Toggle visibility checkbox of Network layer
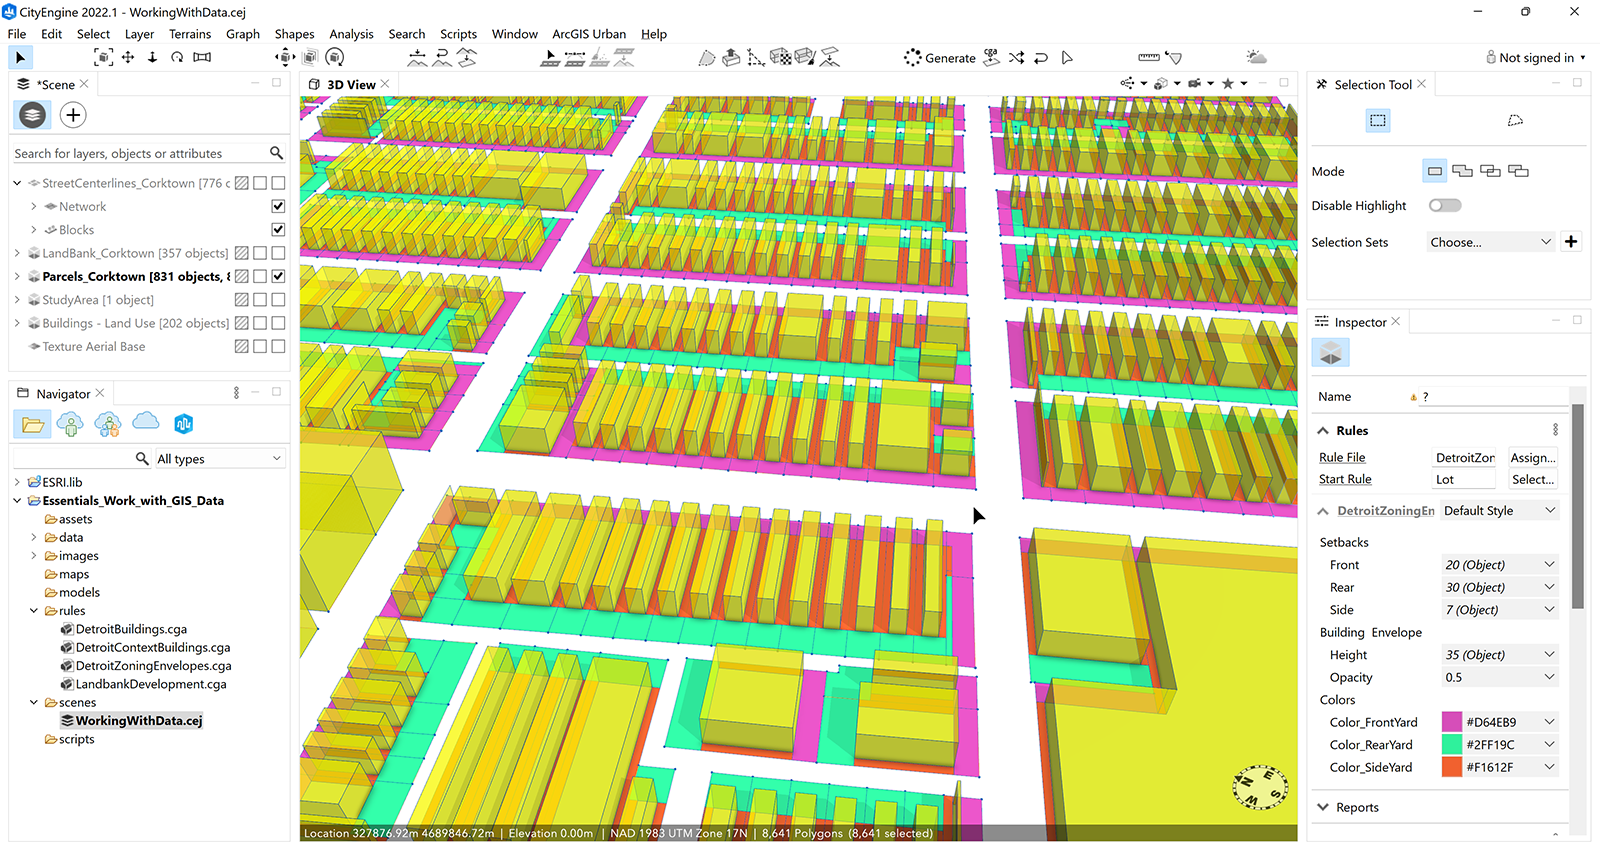Image resolution: width=1600 pixels, height=850 pixels. point(278,206)
